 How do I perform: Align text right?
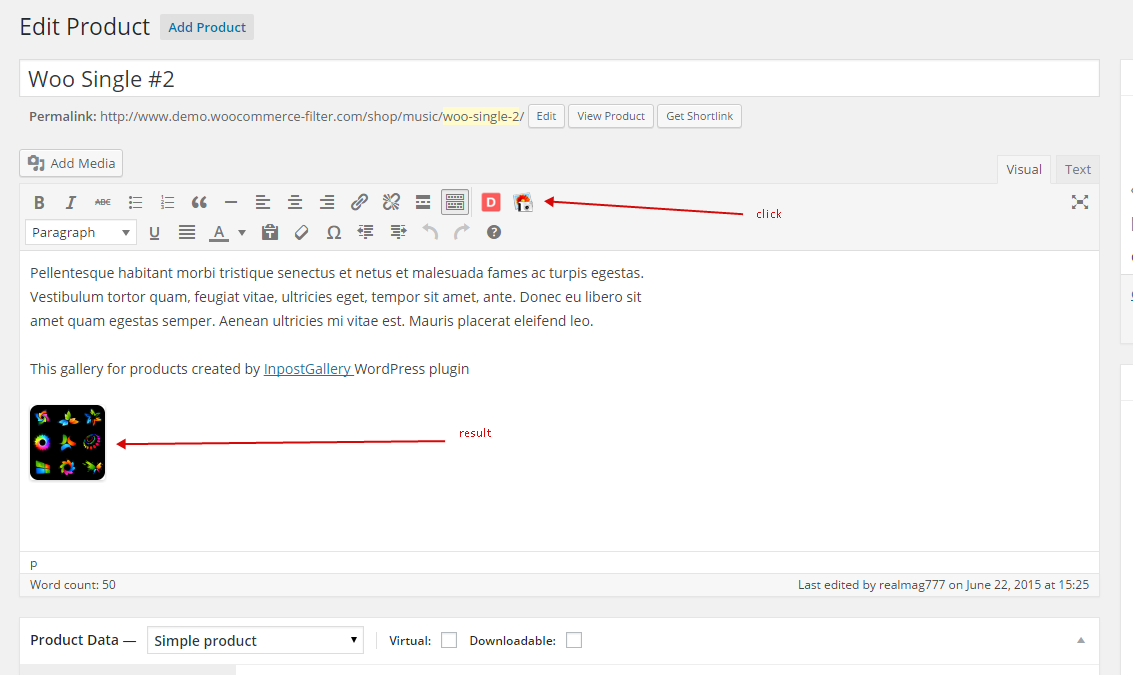pyautogui.click(x=327, y=202)
